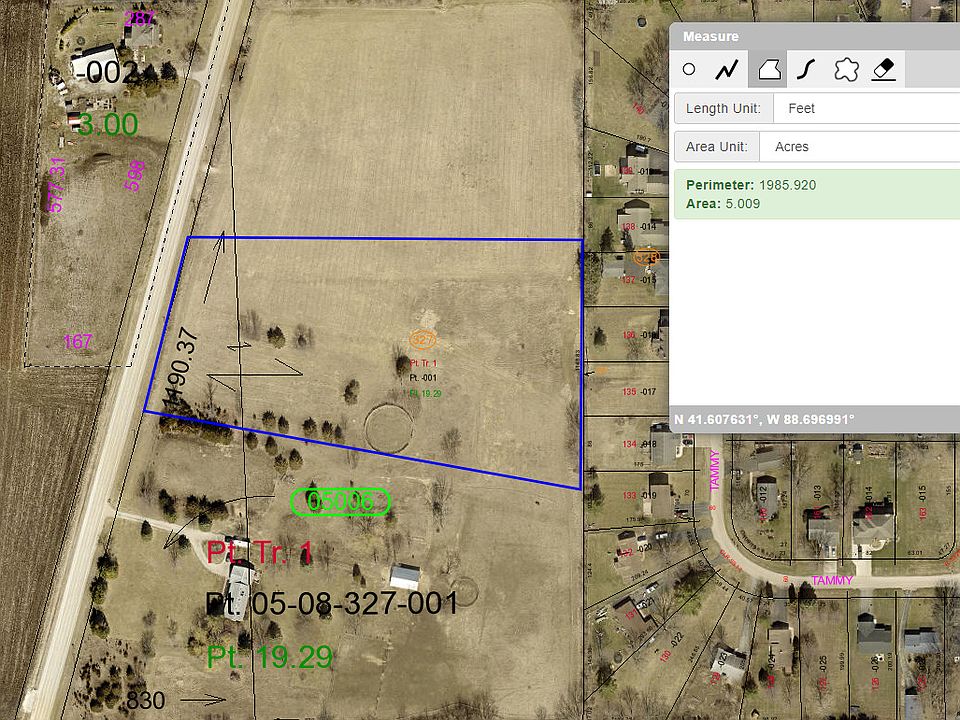The image size is (960, 720).
Task: Click the eraser to clear measurements
Action: 884,69
